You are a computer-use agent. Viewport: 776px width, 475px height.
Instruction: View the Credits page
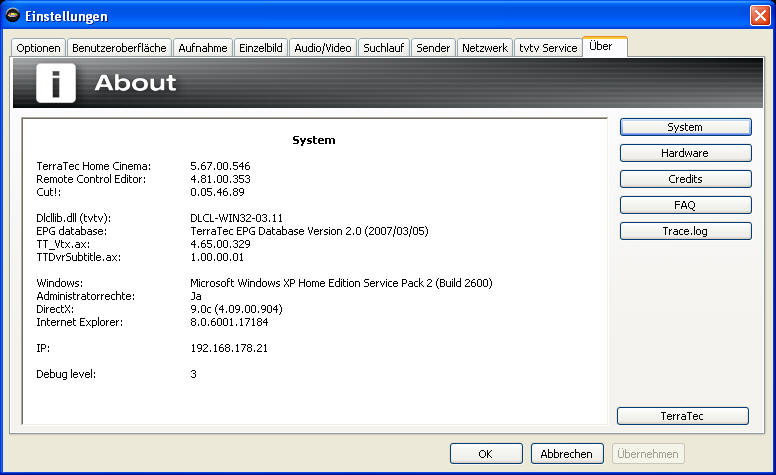(685, 179)
